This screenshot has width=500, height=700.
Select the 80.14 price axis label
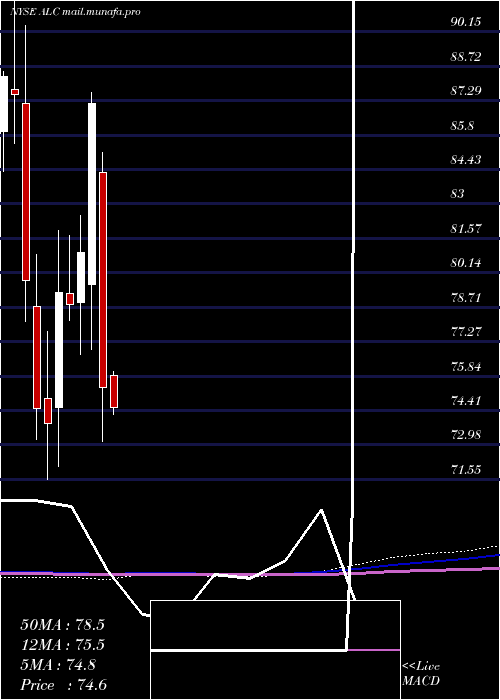[x=466, y=263]
